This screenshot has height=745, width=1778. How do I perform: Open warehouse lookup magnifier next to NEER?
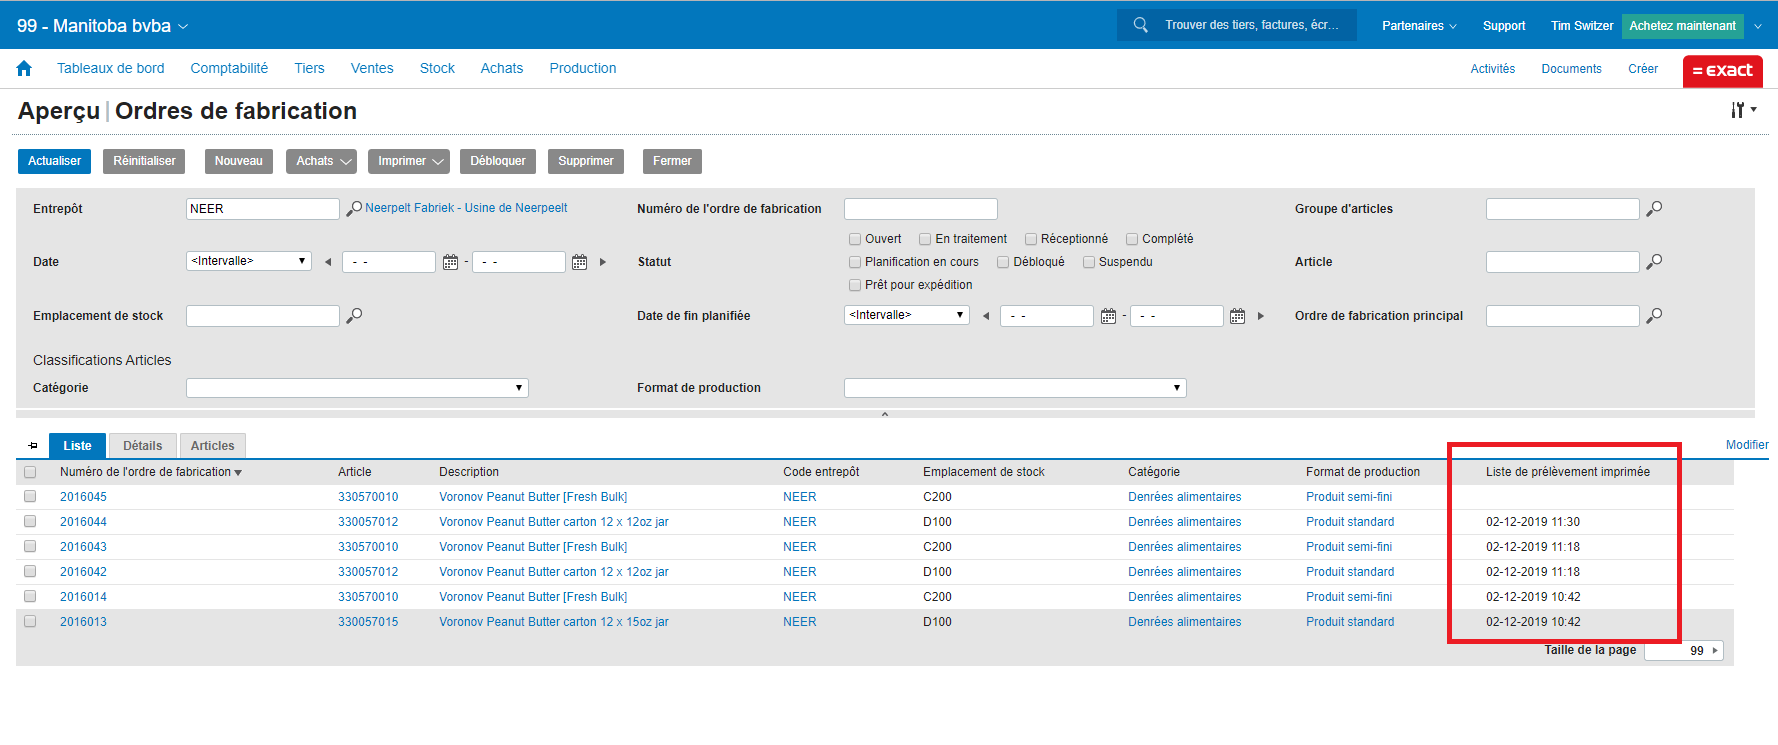(354, 209)
